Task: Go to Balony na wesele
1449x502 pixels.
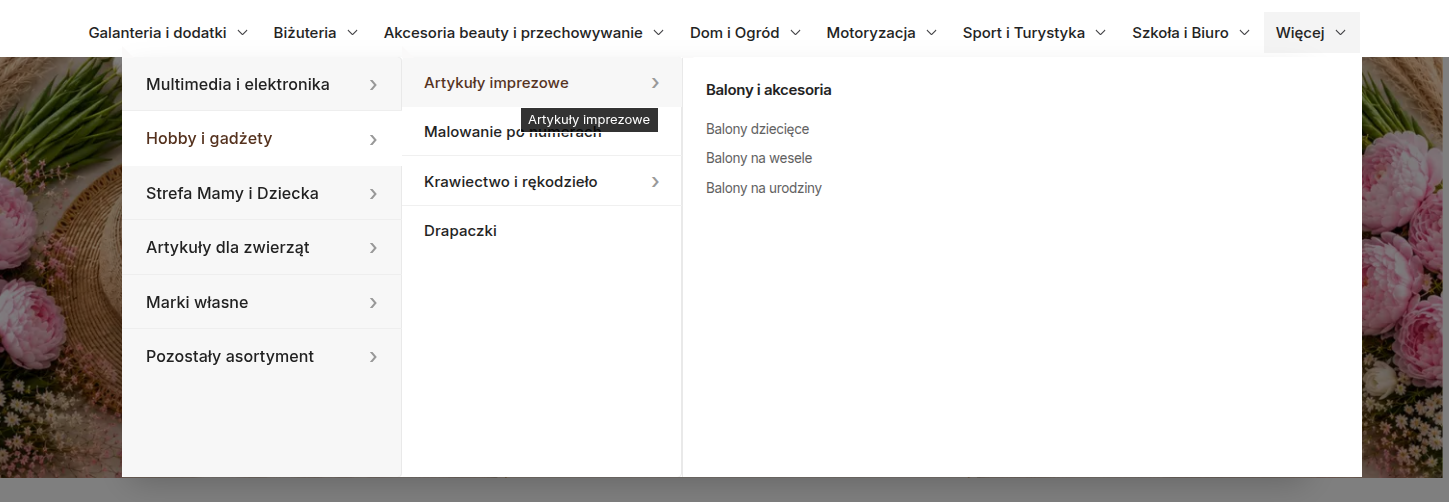Action: point(759,158)
